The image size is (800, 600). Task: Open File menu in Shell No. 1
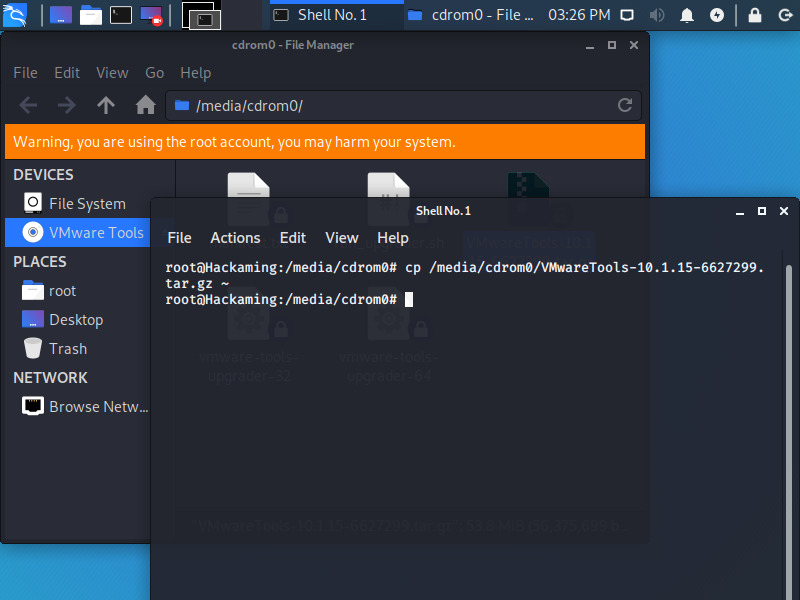pyautogui.click(x=180, y=238)
